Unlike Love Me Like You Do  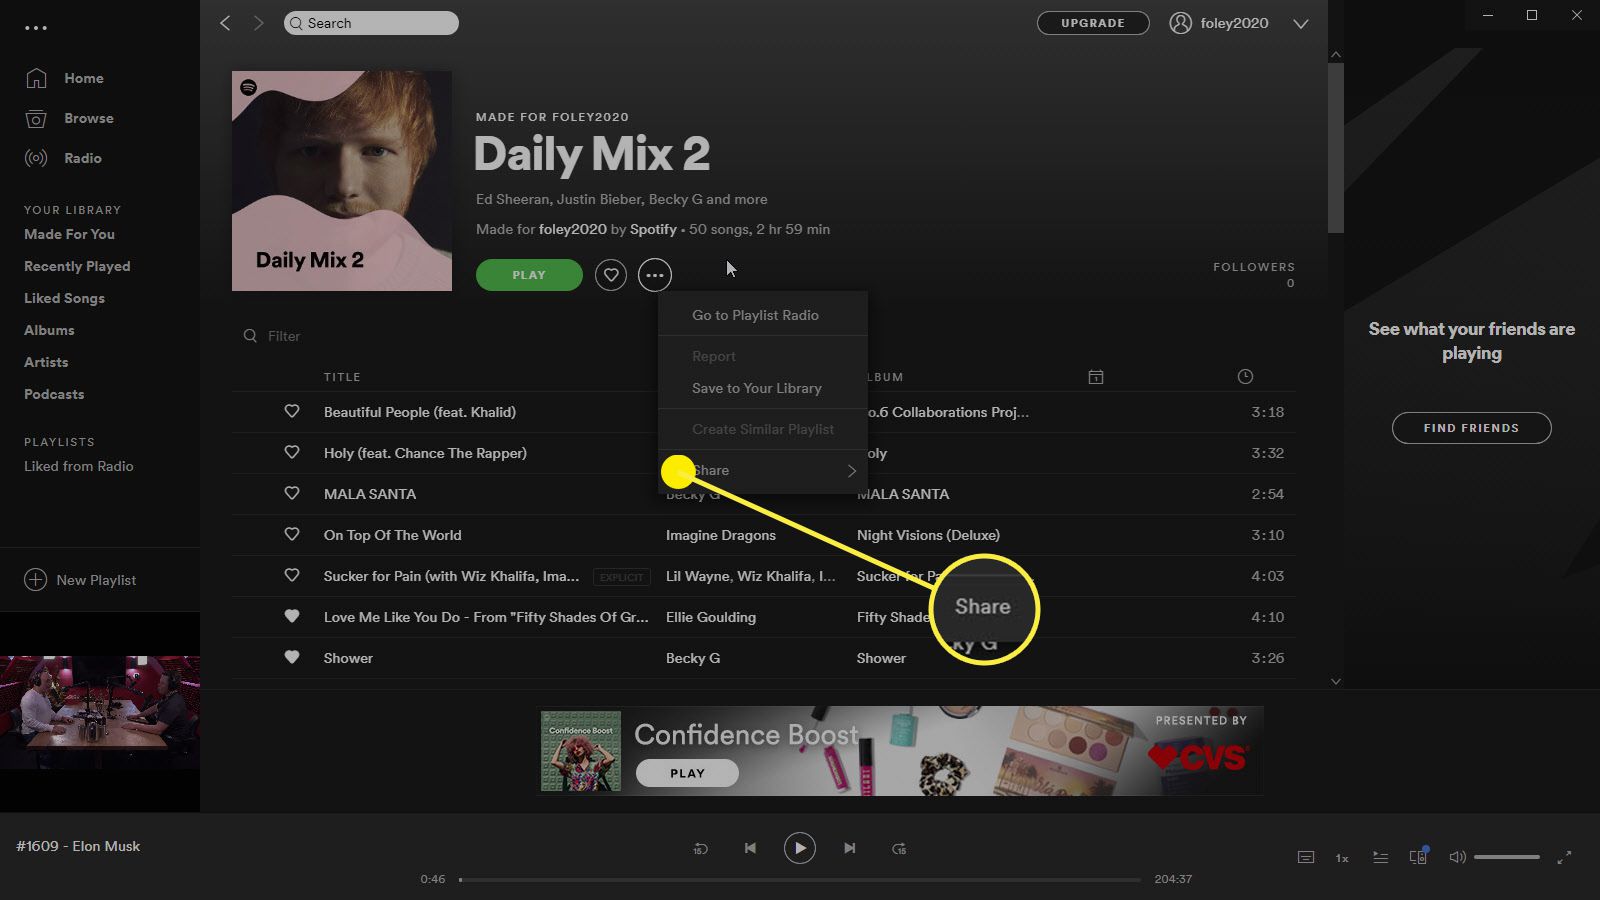tap(292, 616)
